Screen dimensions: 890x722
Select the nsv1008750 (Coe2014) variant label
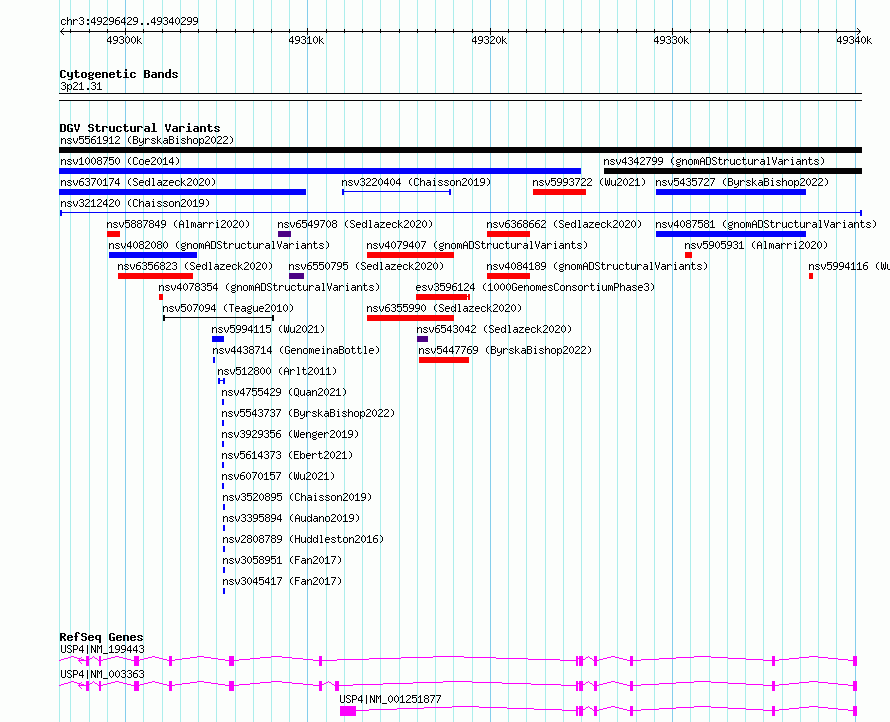120,161
